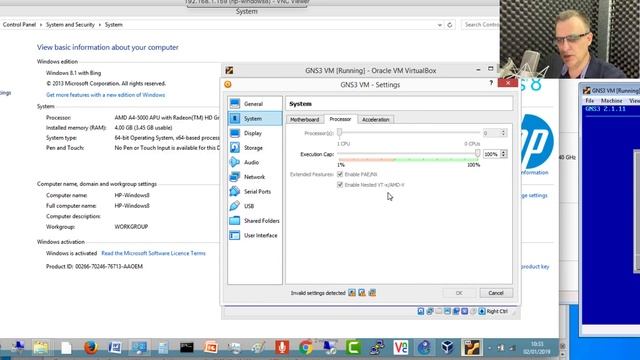Switch to the Processor tab
This screenshot has height=360, width=640.
[340, 119]
